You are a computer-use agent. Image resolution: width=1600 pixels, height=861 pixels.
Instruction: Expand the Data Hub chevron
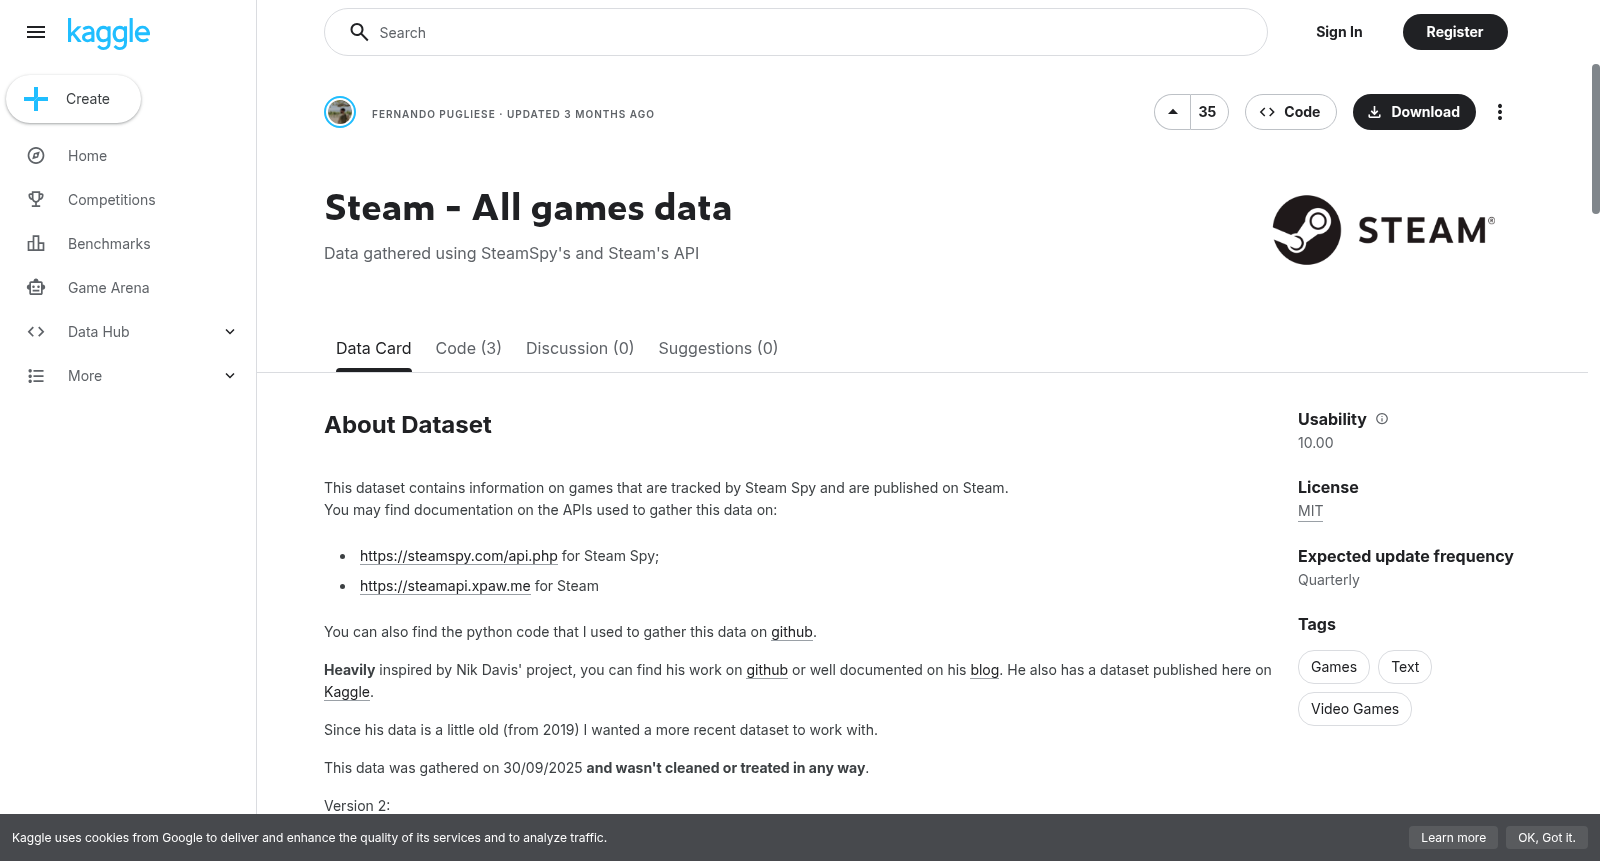tap(230, 332)
